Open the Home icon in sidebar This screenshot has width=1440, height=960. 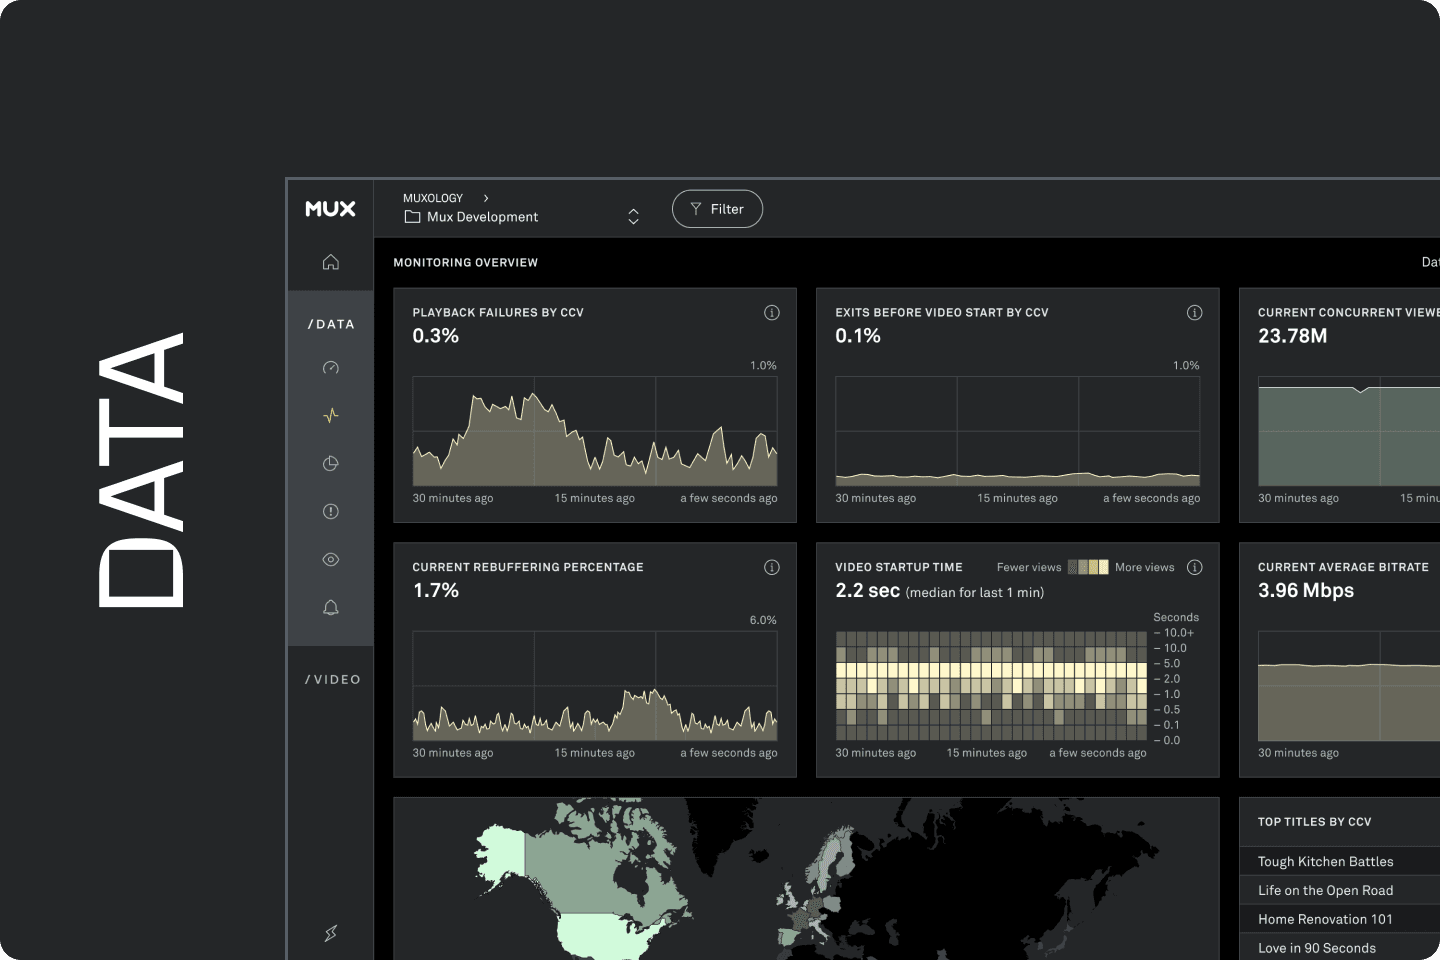click(x=331, y=262)
